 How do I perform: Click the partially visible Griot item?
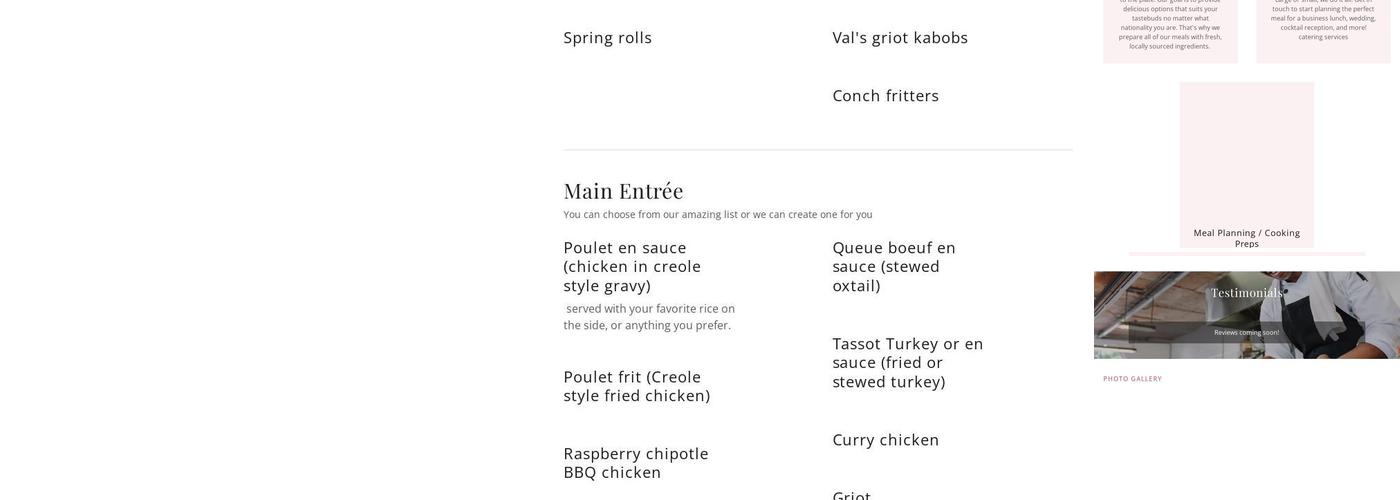click(x=851, y=495)
